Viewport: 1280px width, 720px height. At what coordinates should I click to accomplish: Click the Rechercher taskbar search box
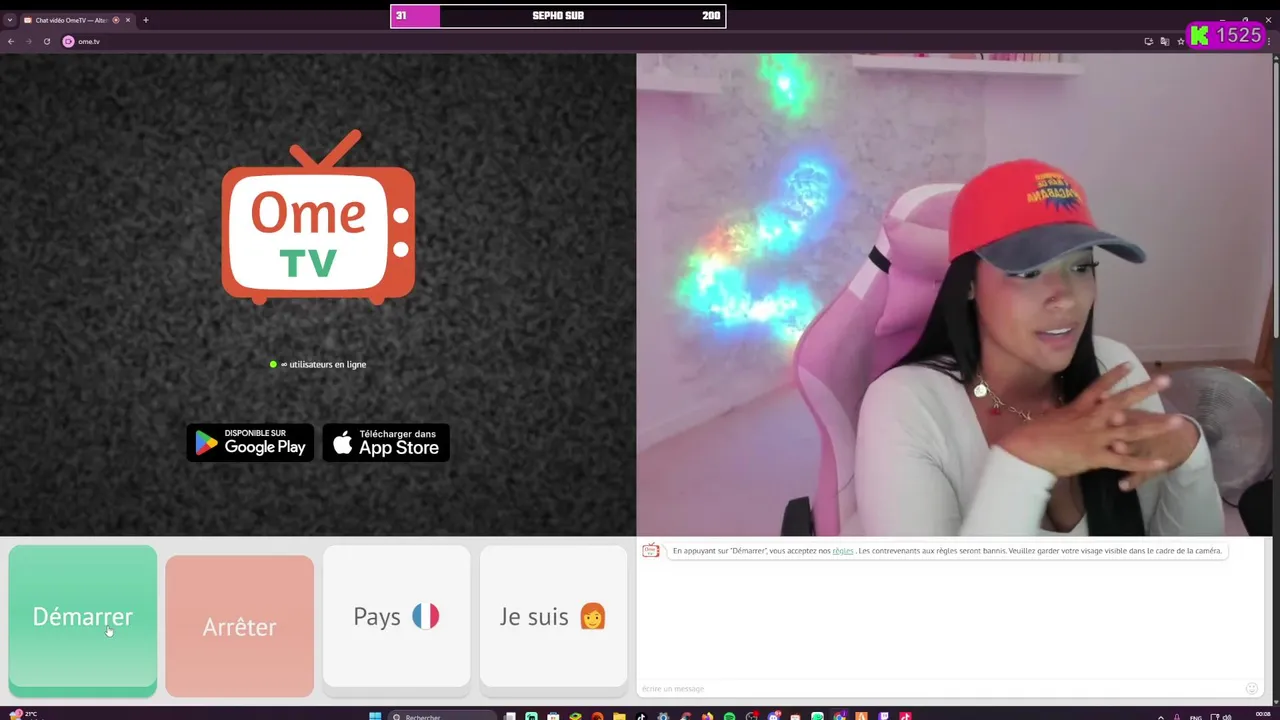click(x=443, y=716)
